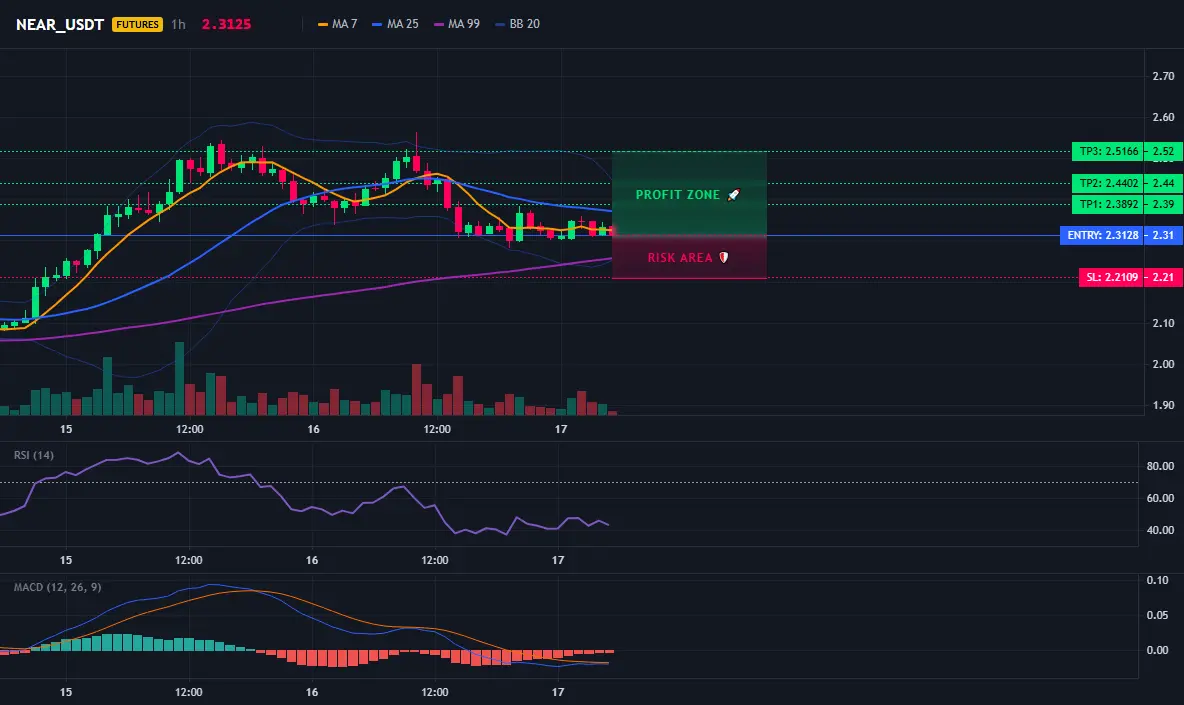Image resolution: width=1184 pixels, height=705 pixels.
Task: Click the 2.39 value beside TP1
Action: 1164,205
